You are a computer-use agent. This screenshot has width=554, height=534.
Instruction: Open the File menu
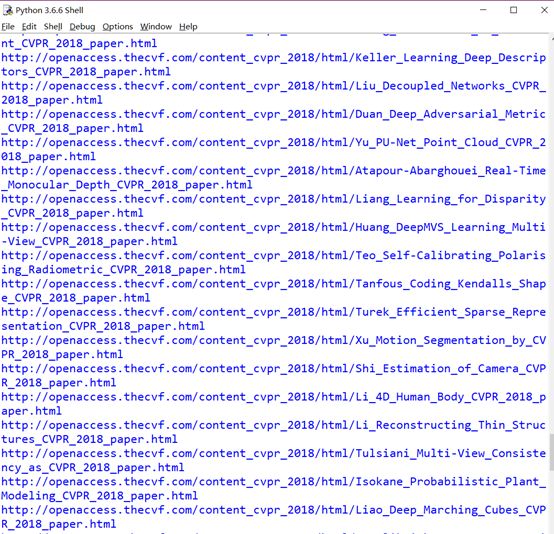point(8,27)
